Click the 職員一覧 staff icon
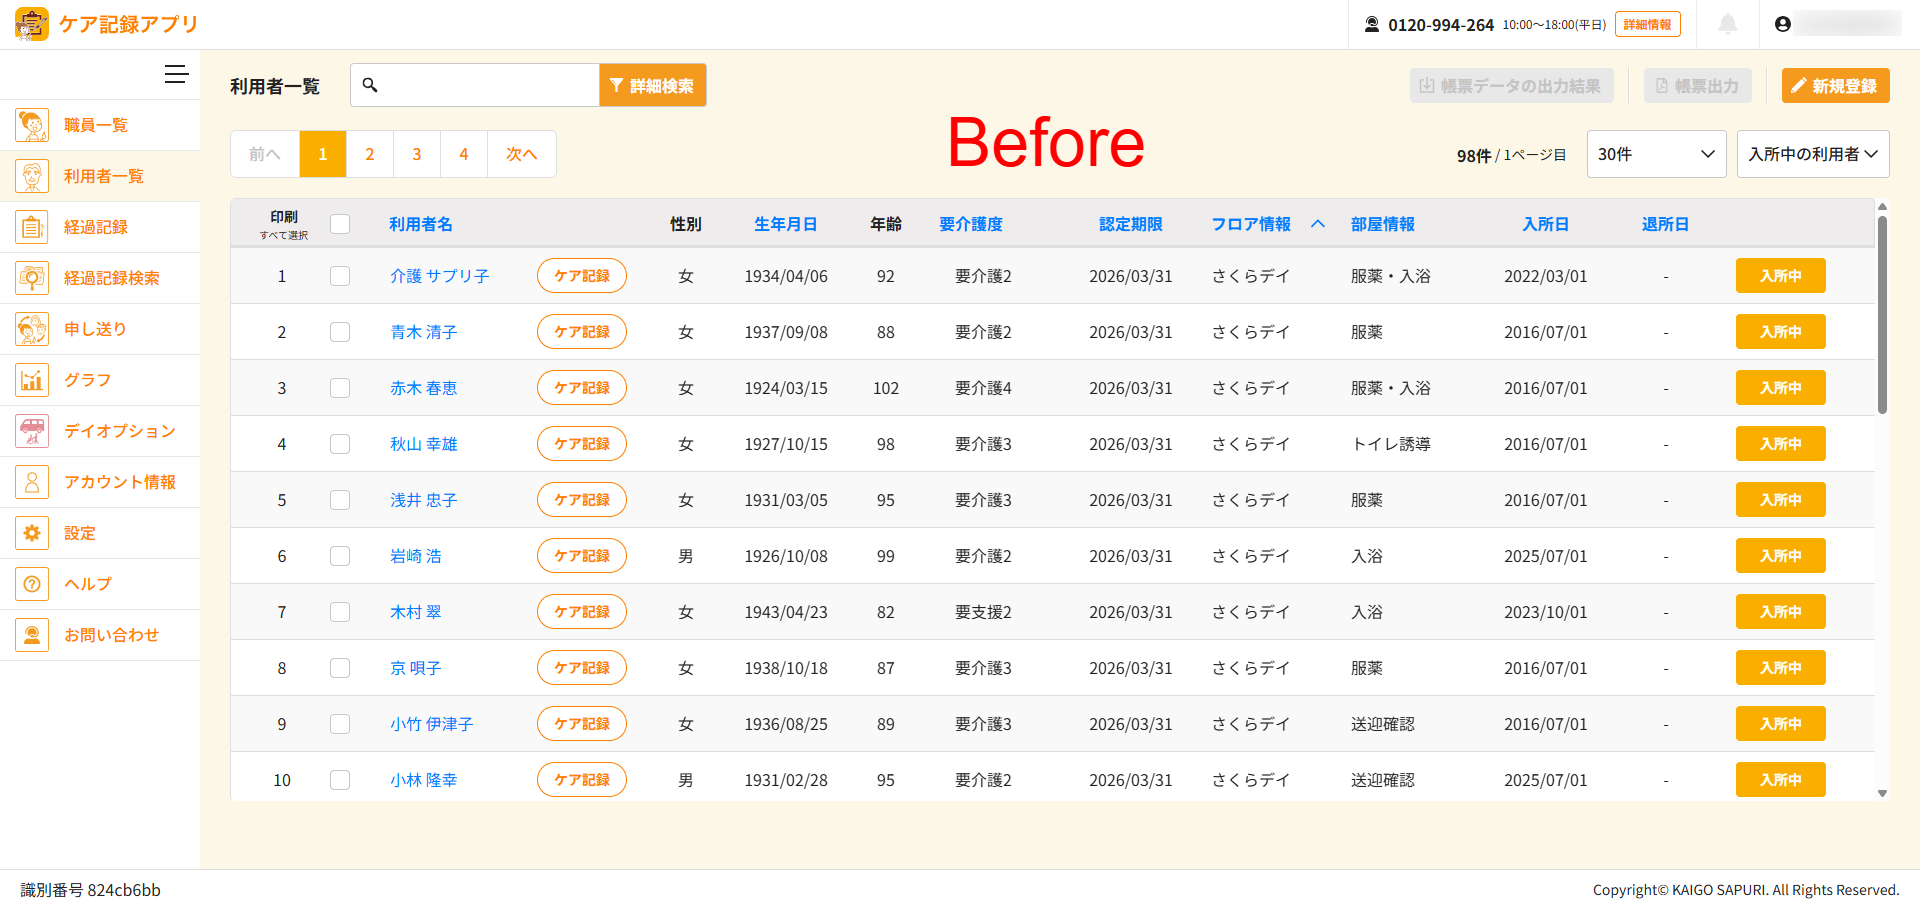 (x=32, y=125)
